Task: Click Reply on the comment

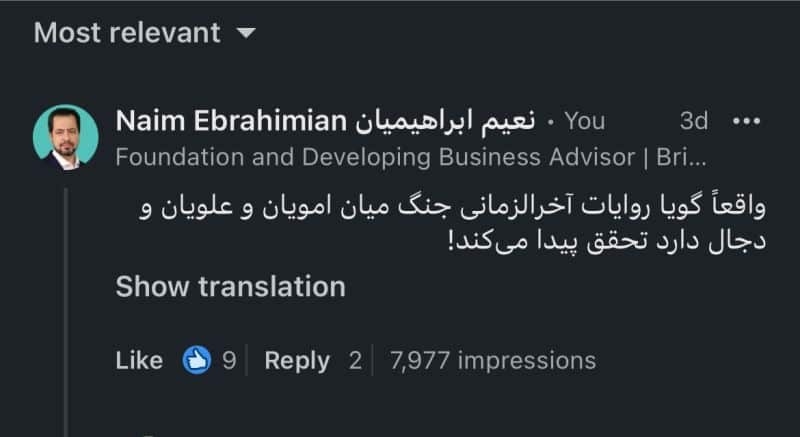Action: pyautogui.click(x=297, y=361)
